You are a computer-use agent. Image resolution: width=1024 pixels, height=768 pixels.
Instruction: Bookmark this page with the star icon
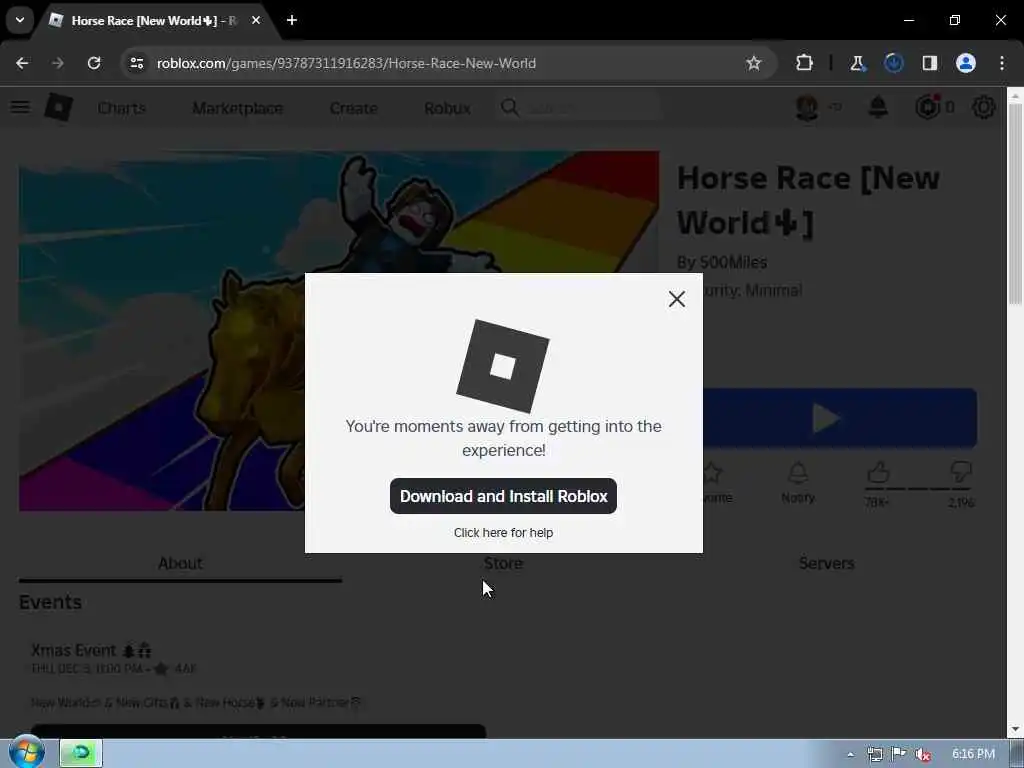(754, 63)
